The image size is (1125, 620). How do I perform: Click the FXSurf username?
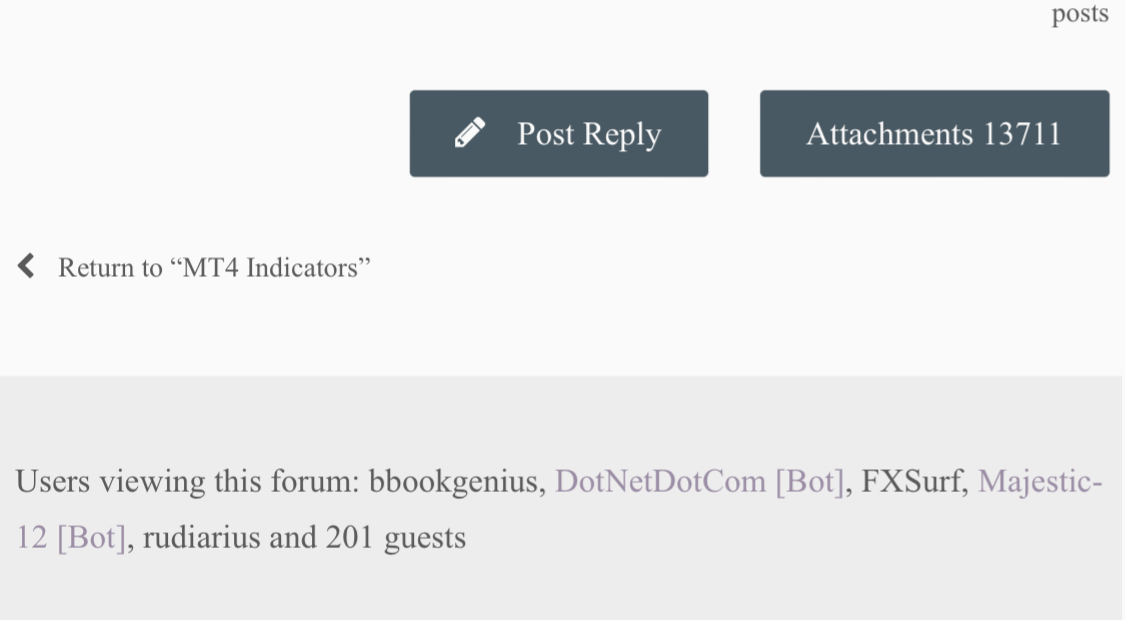coord(914,482)
